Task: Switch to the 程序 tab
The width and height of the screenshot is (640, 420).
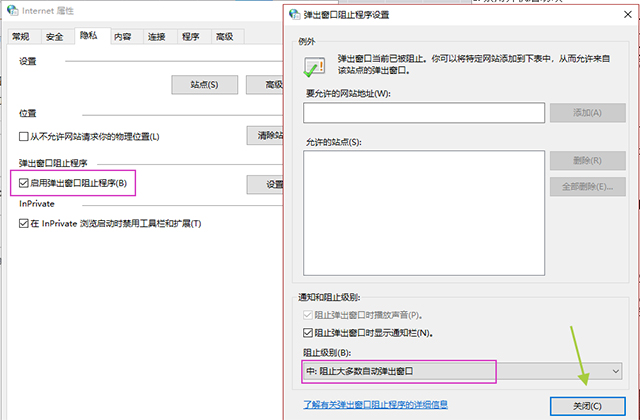Action: click(x=191, y=37)
